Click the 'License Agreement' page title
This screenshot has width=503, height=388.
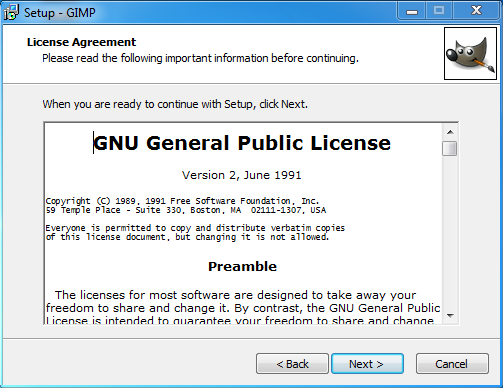click(x=81, y=42)
